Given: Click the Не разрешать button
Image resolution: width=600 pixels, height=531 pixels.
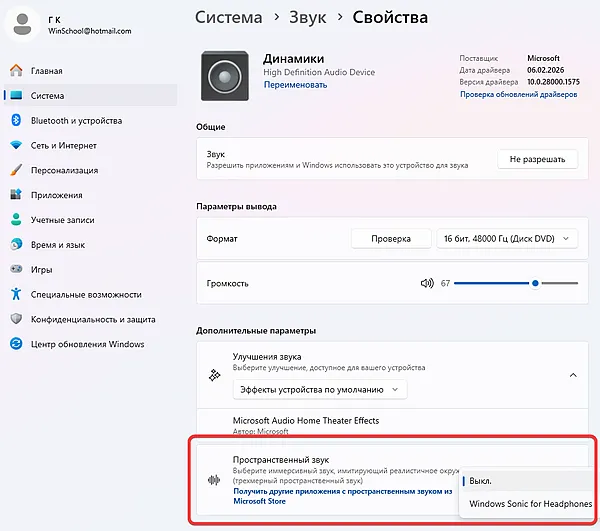Looking at the screenshot, I should click(537, 159).
